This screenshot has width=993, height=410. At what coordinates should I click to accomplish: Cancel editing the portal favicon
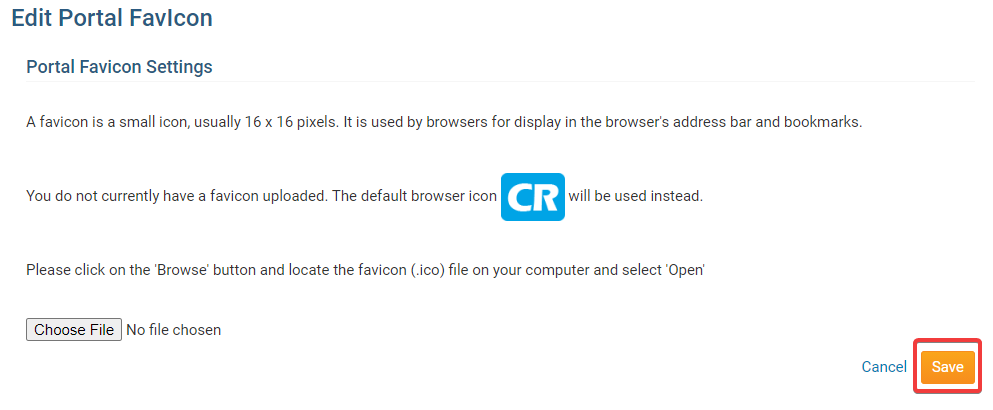pyautogui.click(x=884, y=367)
